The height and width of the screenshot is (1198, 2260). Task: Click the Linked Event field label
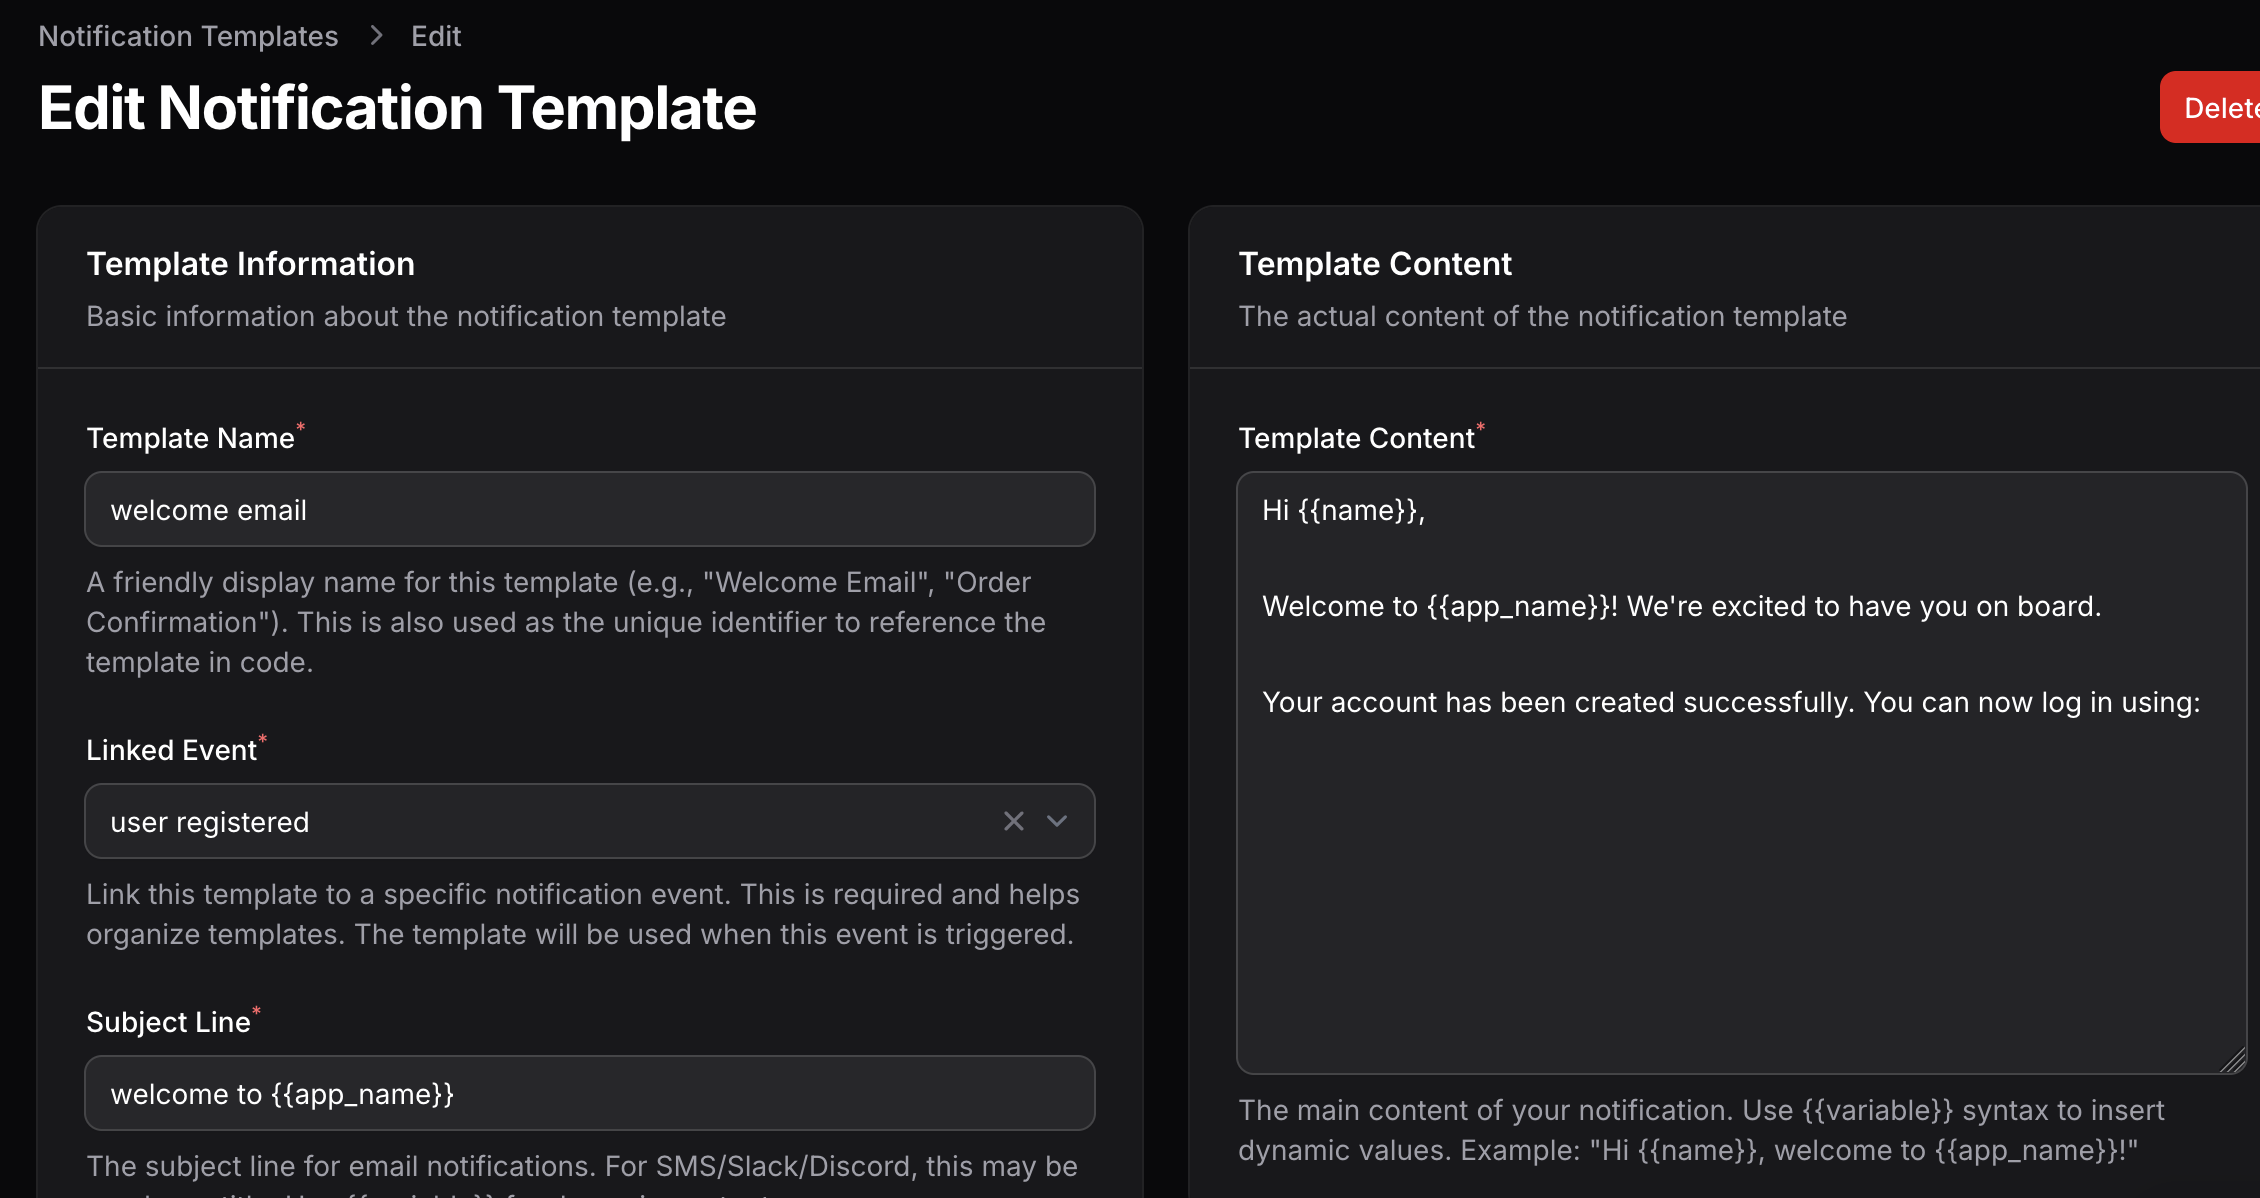pos(171,750)
